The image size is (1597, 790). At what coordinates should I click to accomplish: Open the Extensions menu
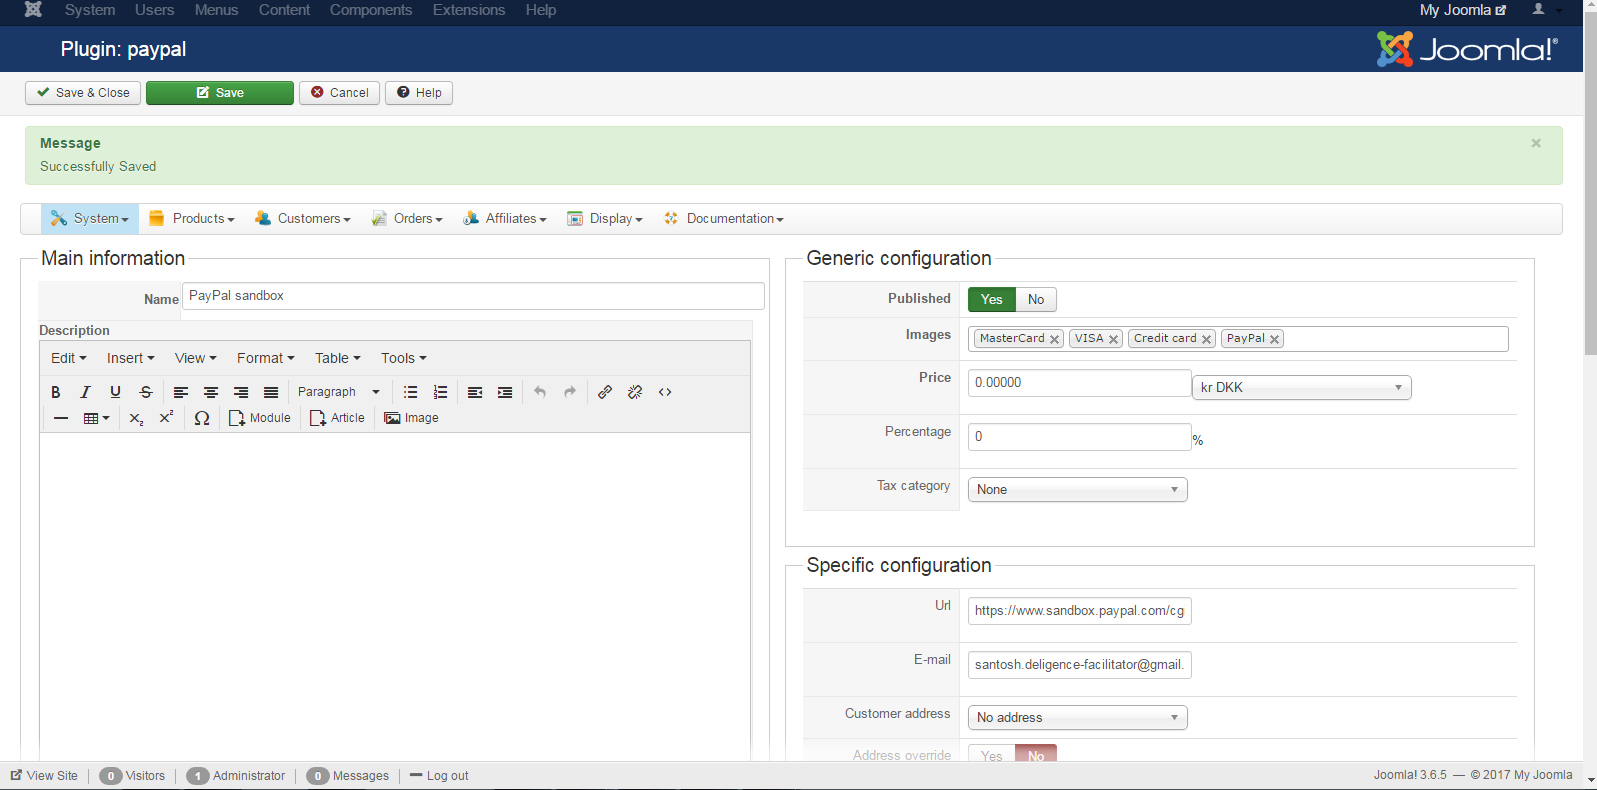[x=469, y=10]
